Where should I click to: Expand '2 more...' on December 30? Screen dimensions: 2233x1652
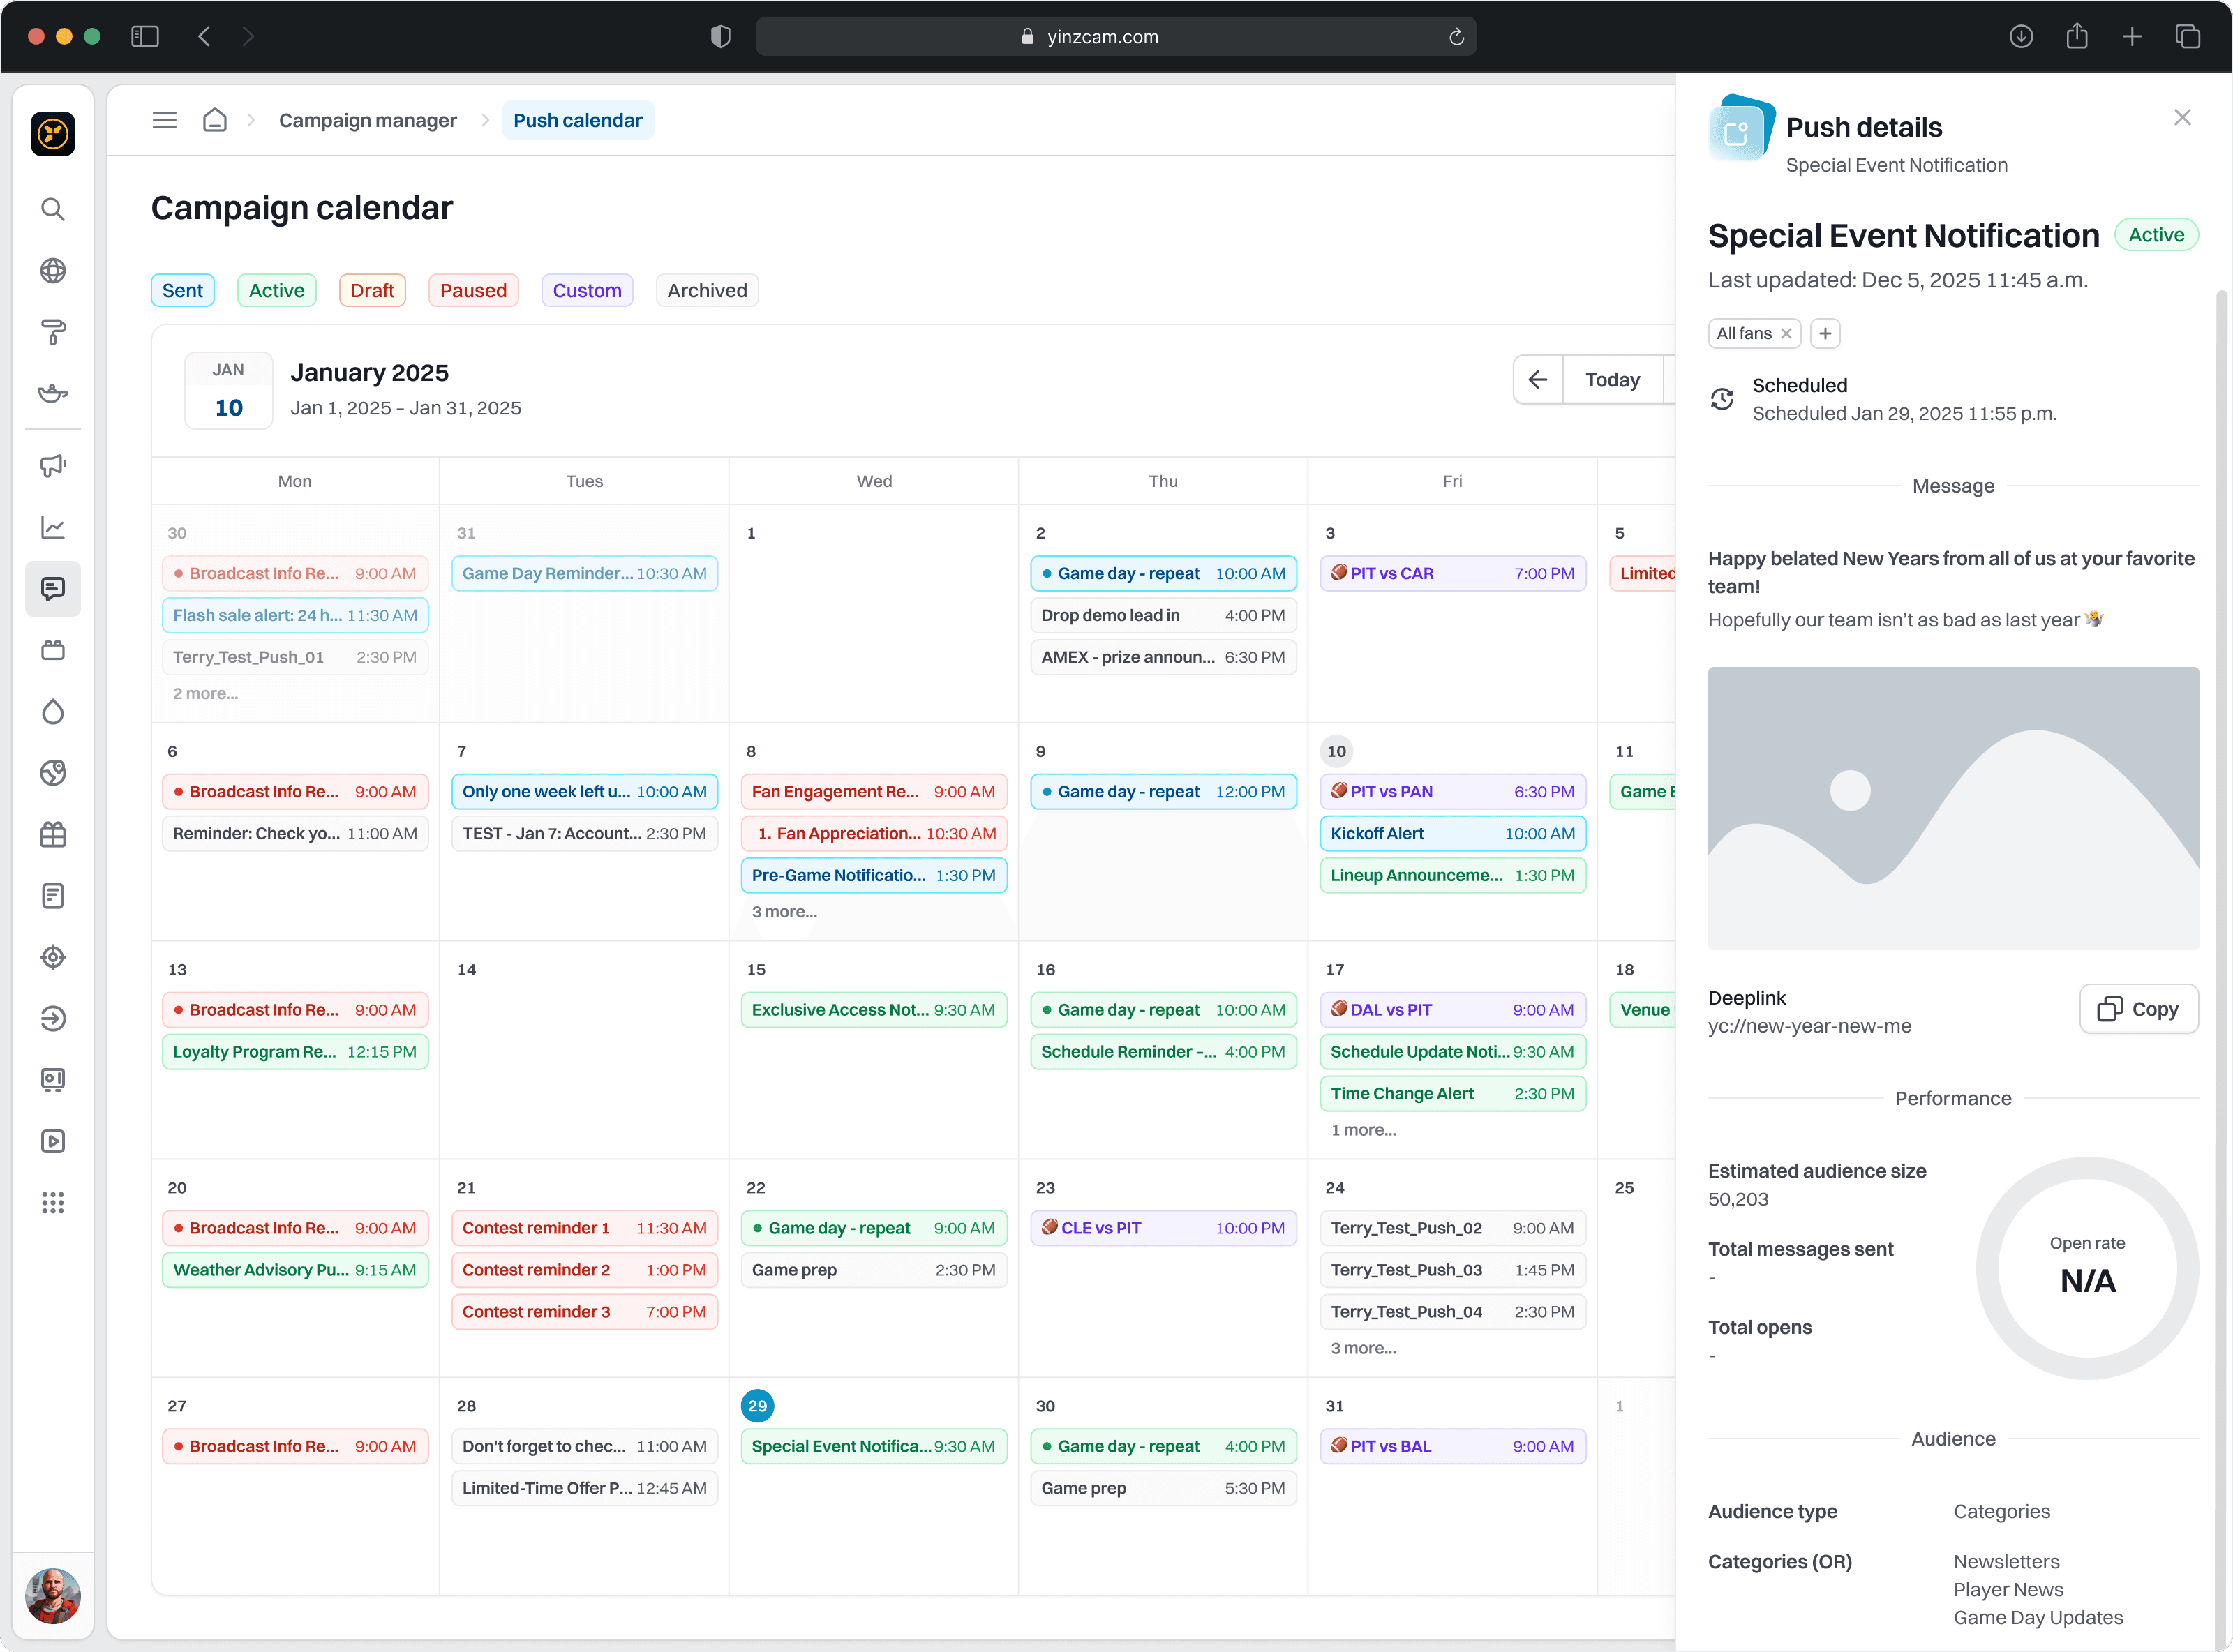pyautogui.click(x=205, y=694)
